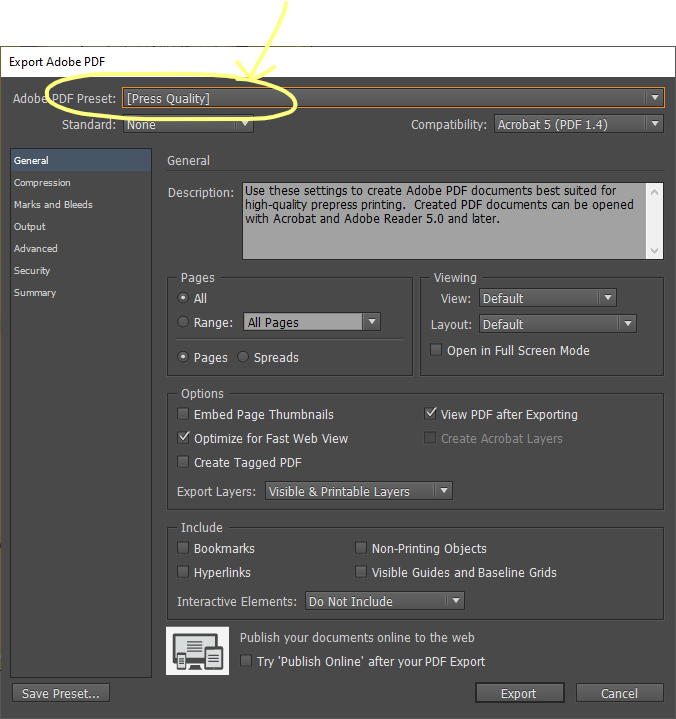676x719 pixels.
Task: Open the Standard dropdown showing None
Action: 188,124
